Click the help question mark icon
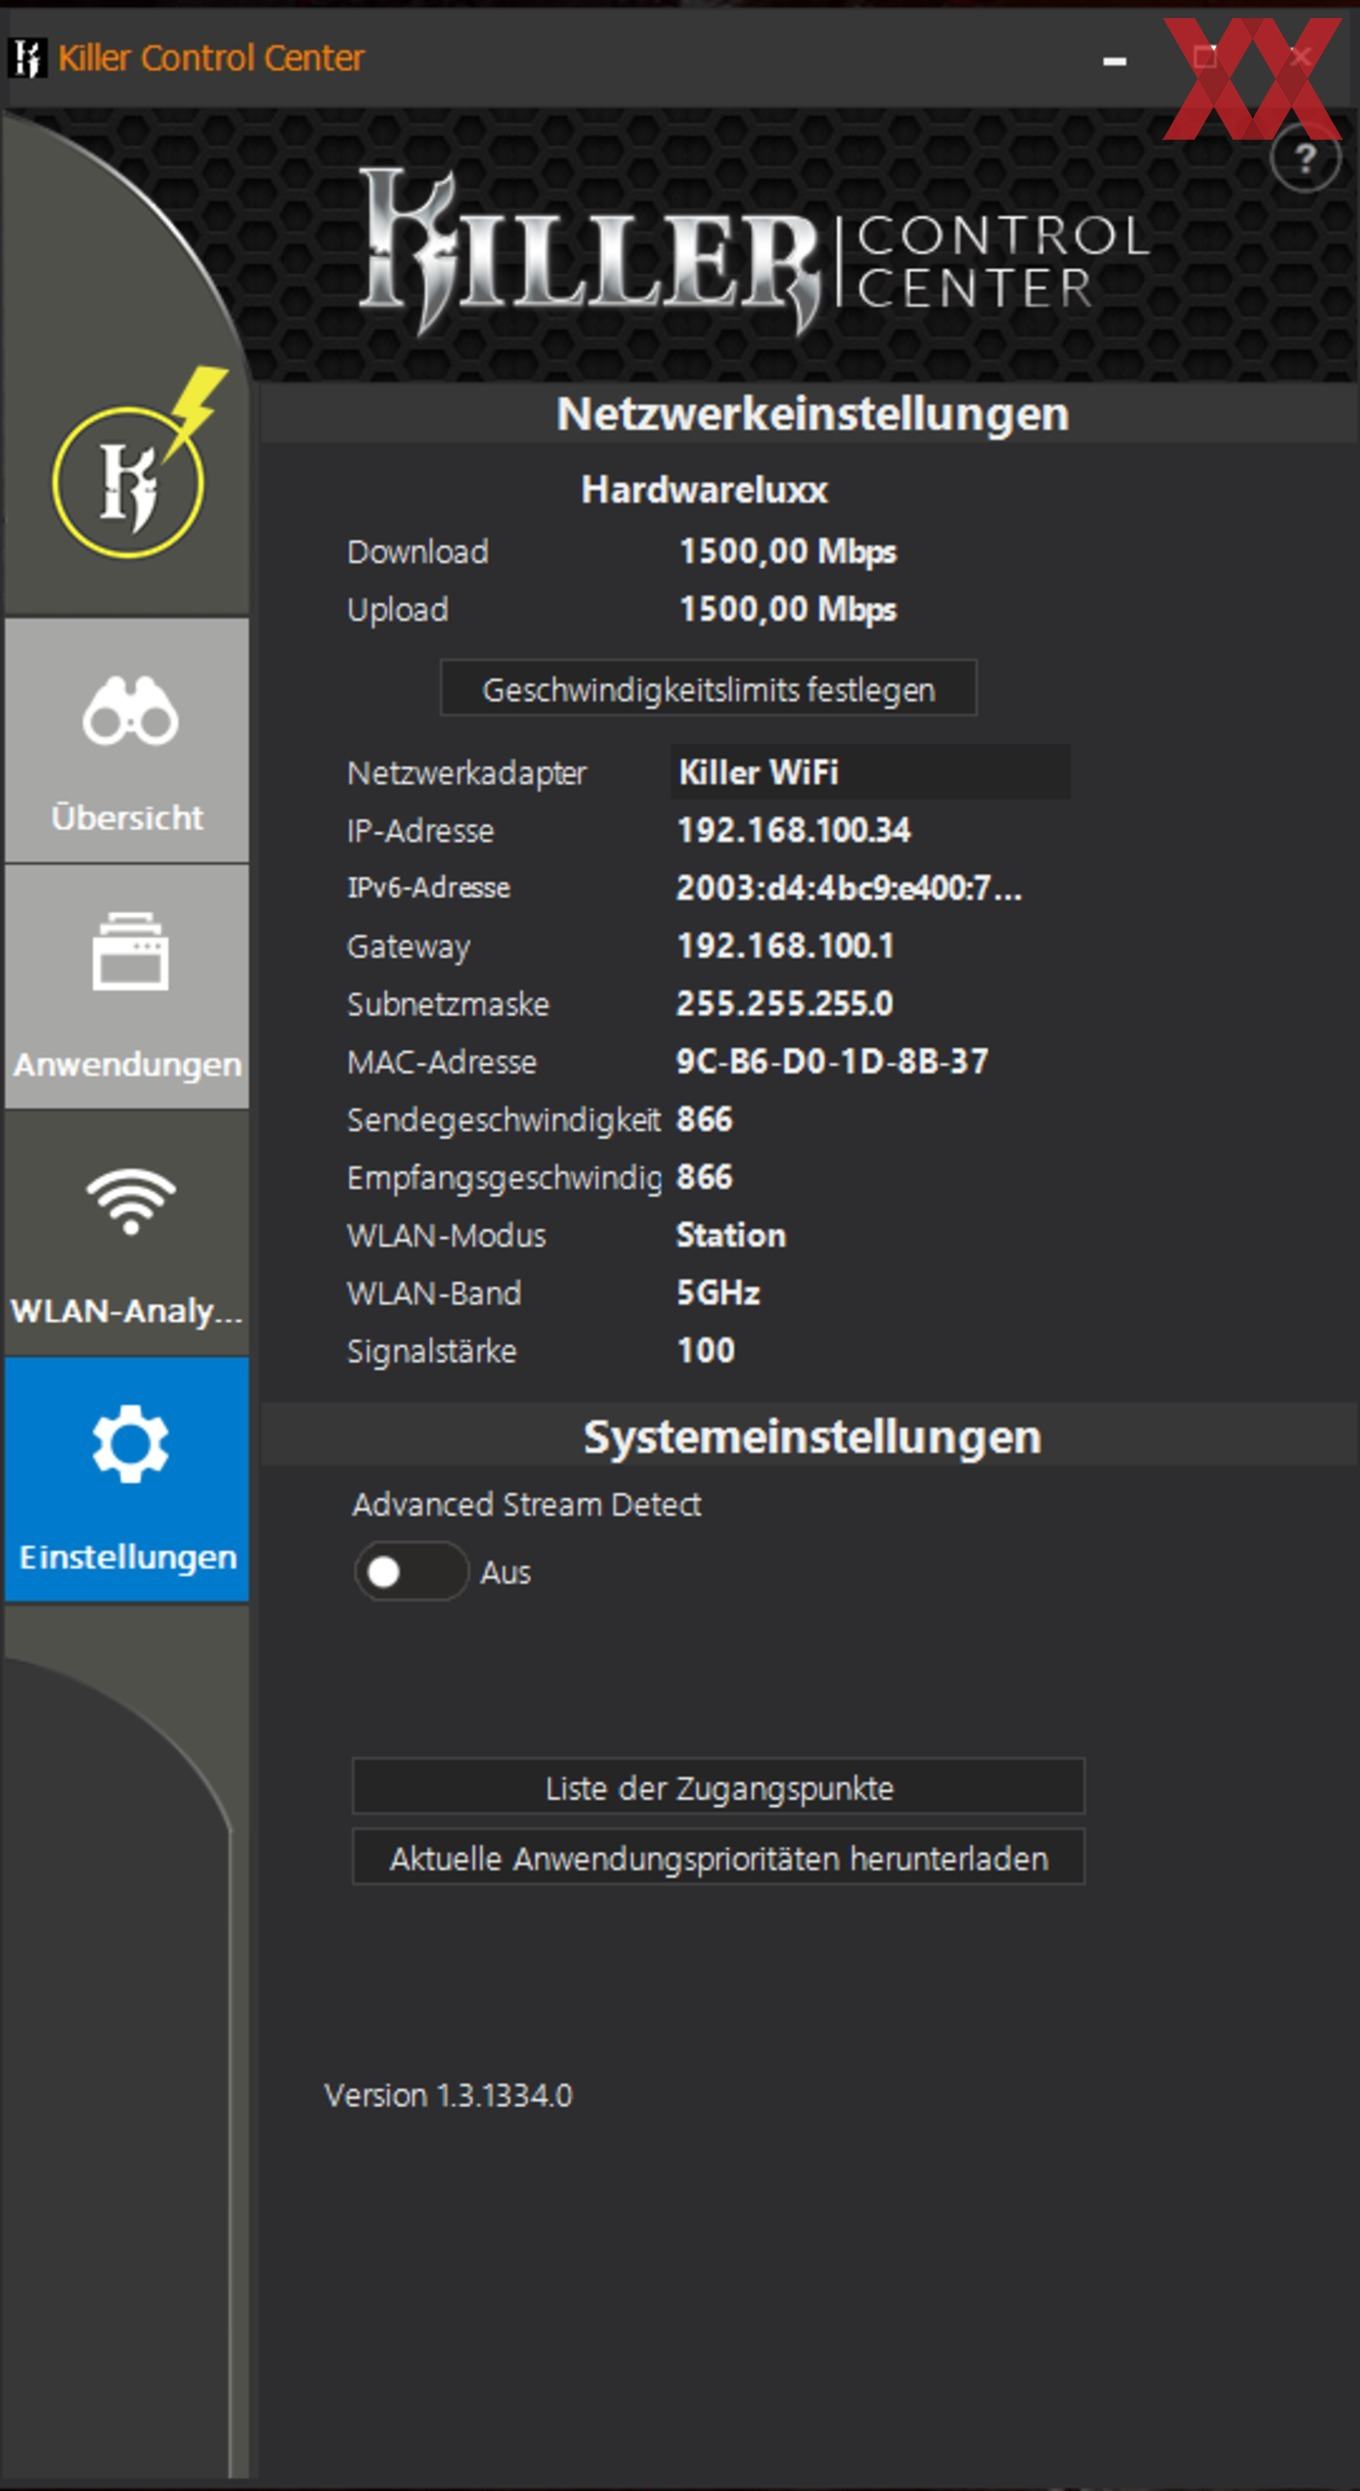Screen dimensions: 1360x2491 pos(1305,158)
